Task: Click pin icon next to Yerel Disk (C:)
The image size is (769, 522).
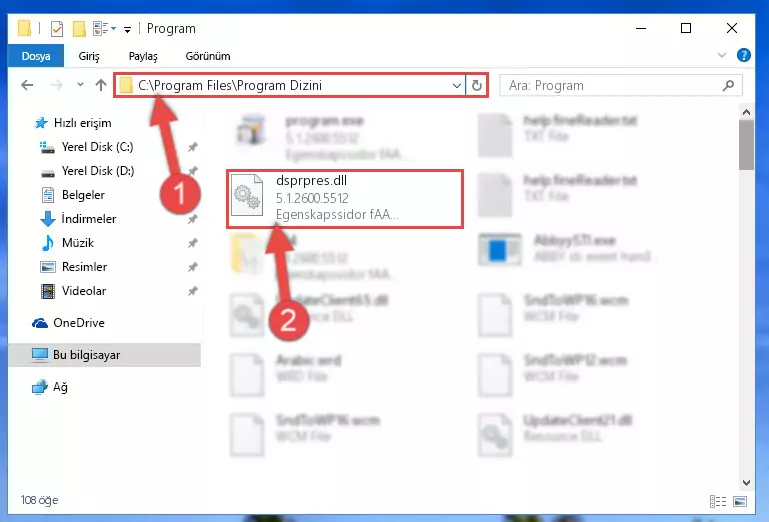Action: click(x=193, y=147)
